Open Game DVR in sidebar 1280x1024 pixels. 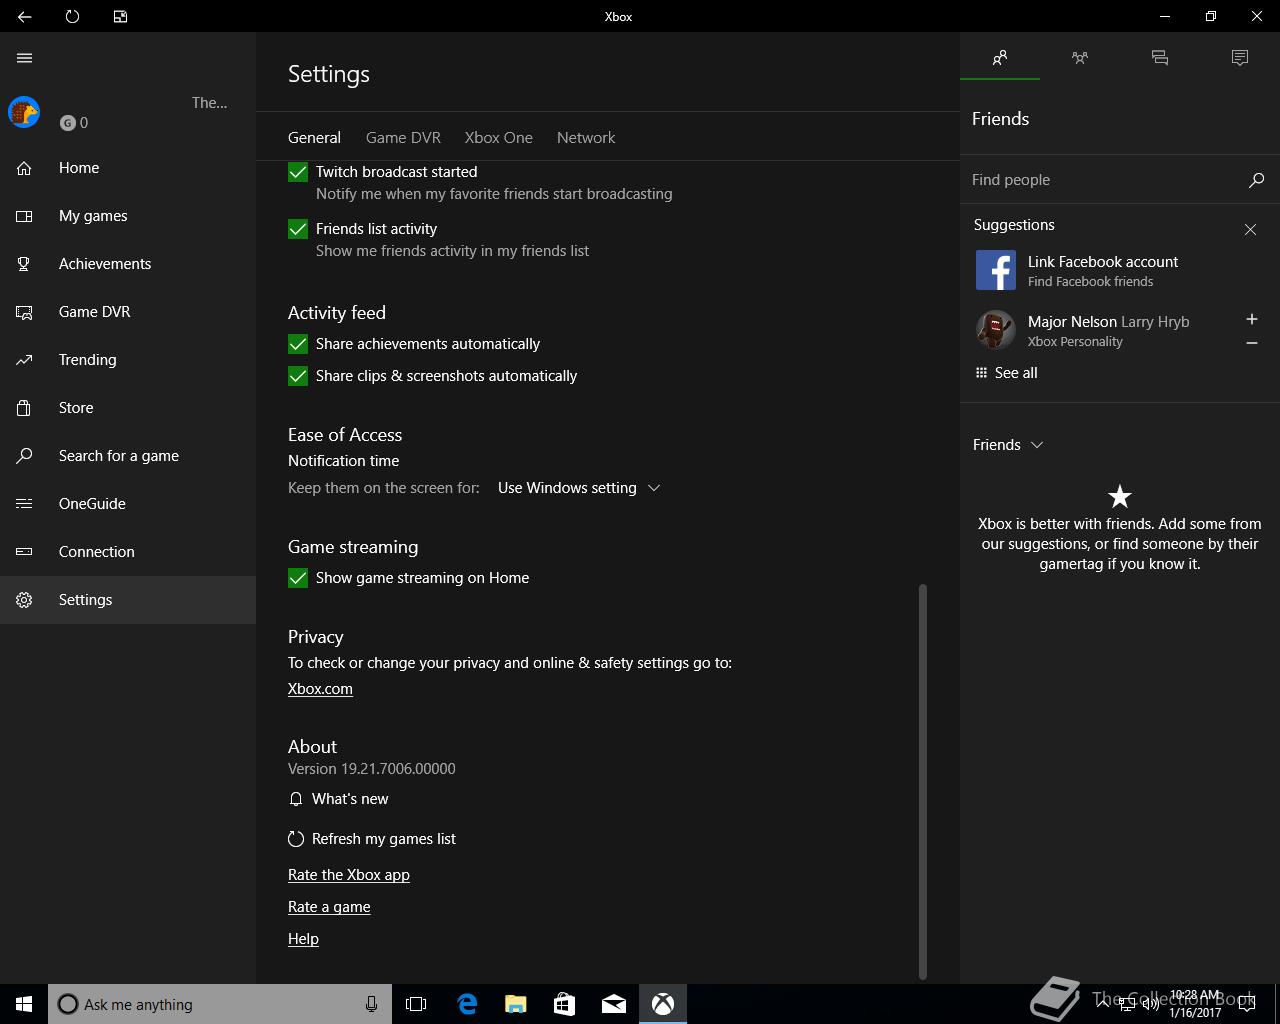click(x=128, y=312)
